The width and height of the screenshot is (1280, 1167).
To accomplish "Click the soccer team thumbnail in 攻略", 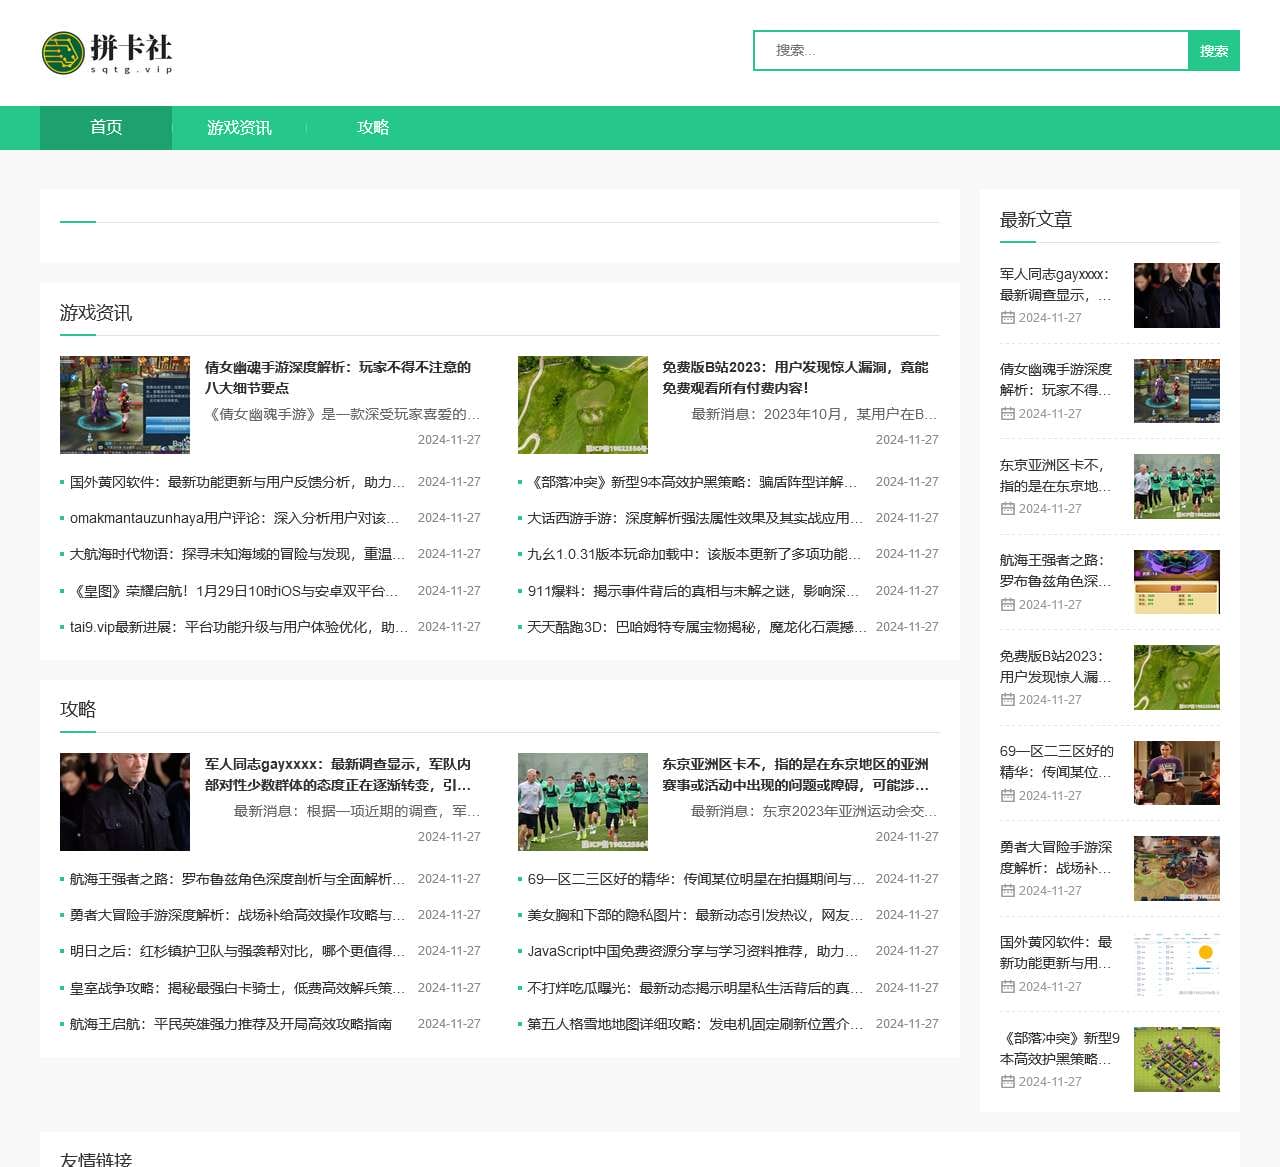I will (582, 802).
